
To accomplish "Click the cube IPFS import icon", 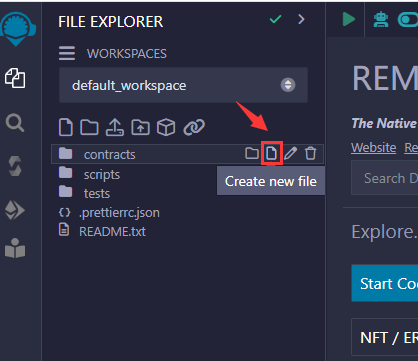I will point(166,127).
